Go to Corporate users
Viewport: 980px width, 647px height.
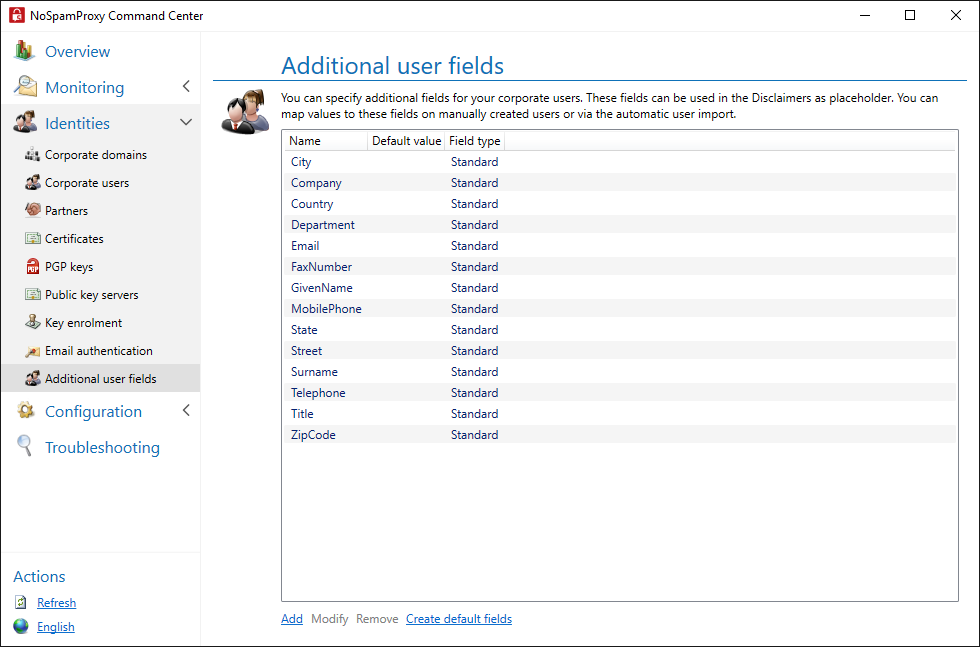point(87,183)
